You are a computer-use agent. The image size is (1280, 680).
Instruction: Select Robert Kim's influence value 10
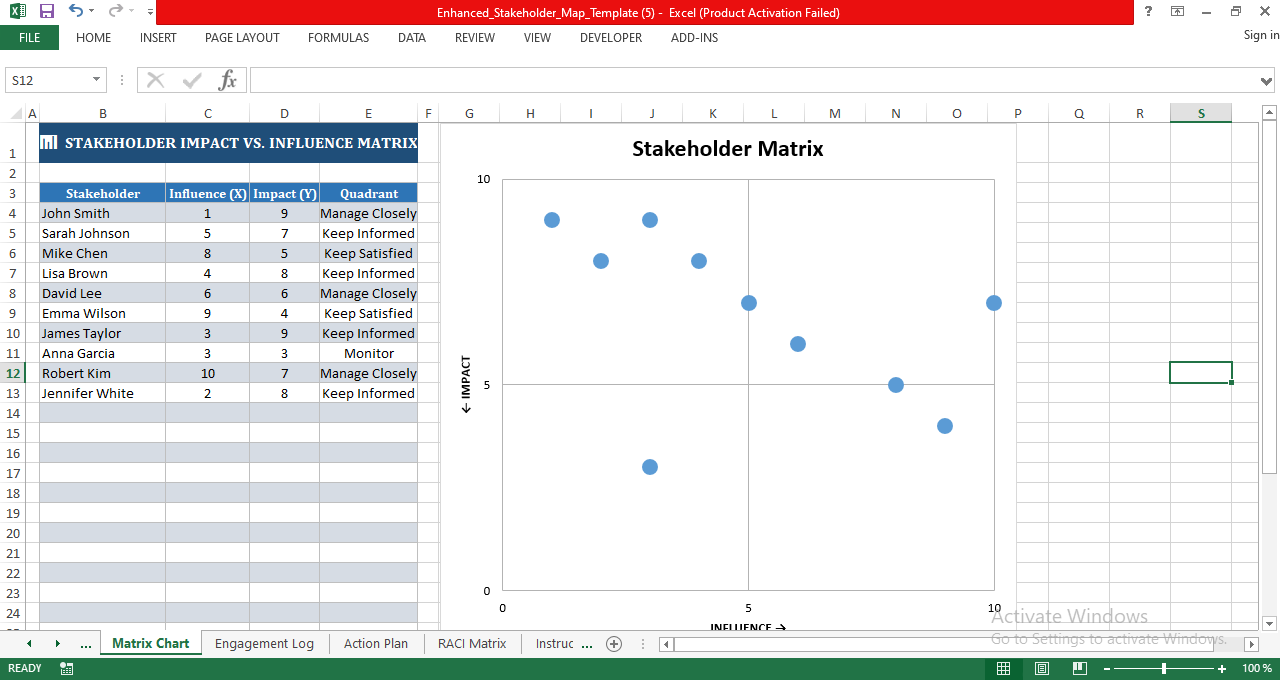click(x=207, y=373)
